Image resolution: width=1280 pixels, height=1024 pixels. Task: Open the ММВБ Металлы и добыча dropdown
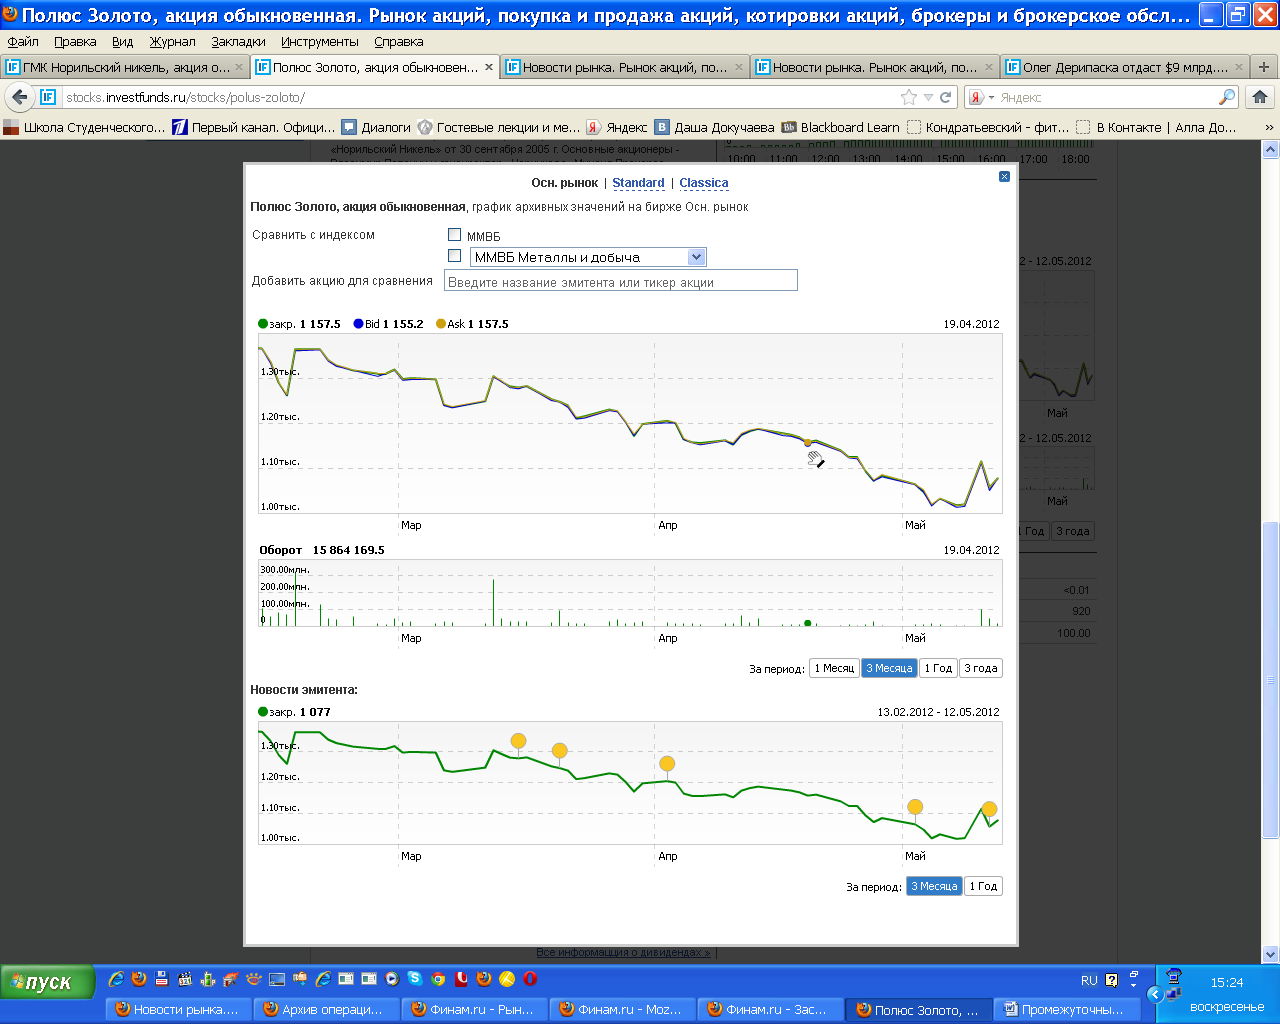coord(588,257)
